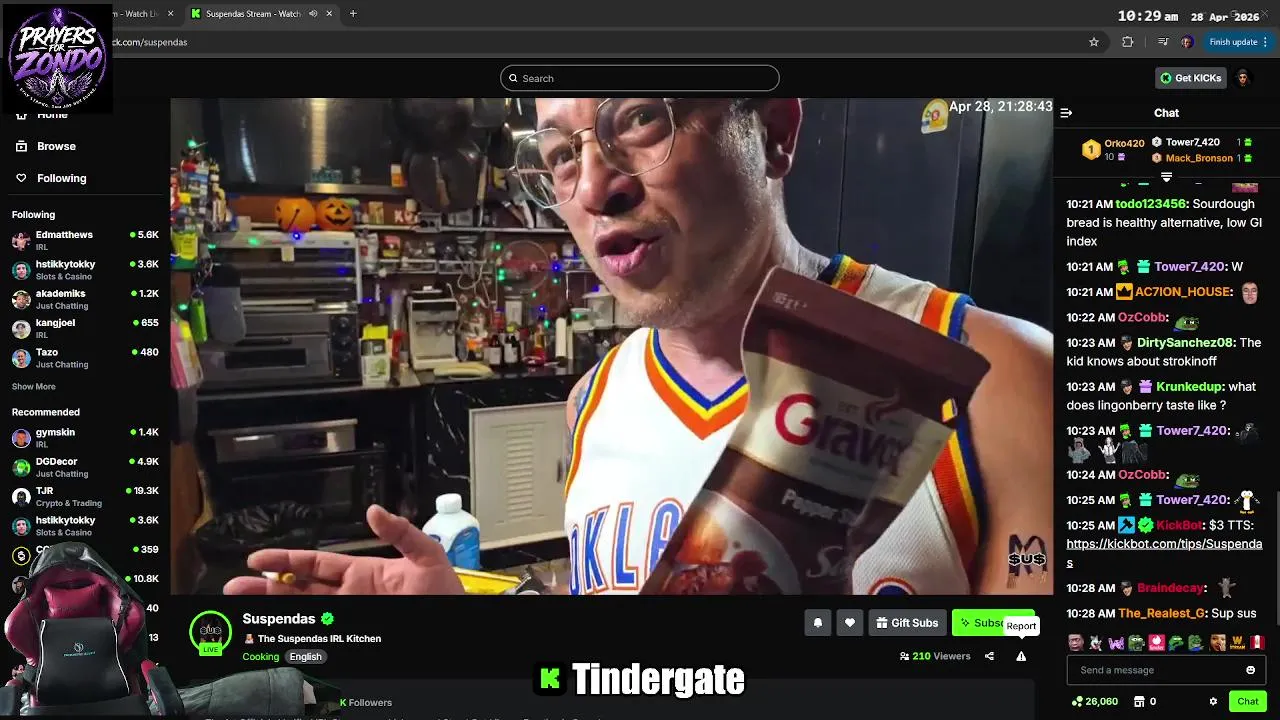This screenshot has width=1280, height=720.
Task: Open chat settings gear icon
Action: [x=1213, y=701]
